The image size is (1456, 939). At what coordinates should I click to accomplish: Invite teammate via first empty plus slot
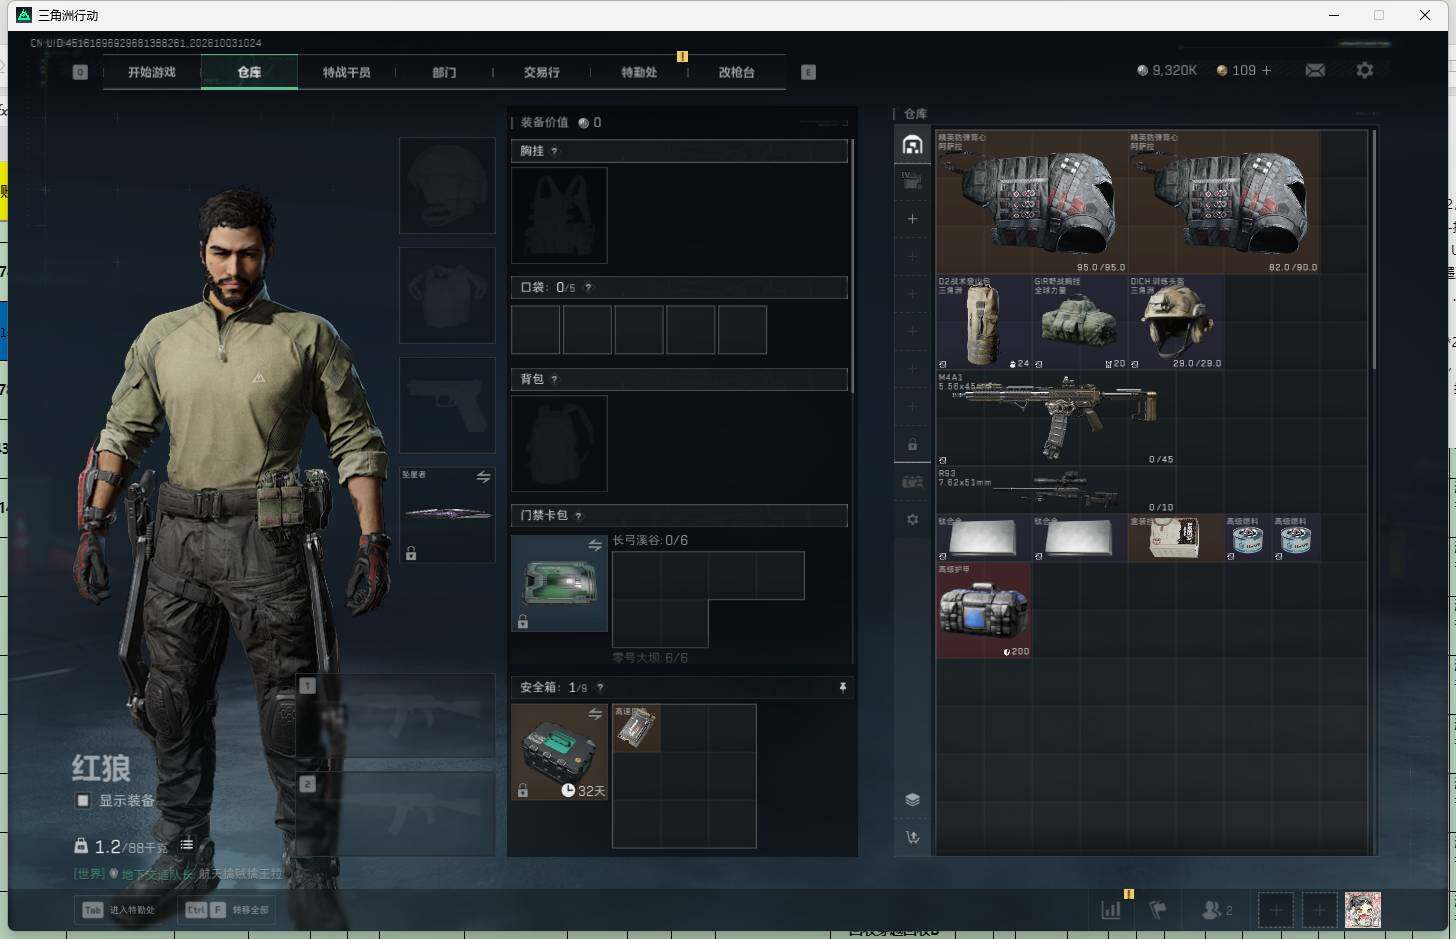point(1275,910)
